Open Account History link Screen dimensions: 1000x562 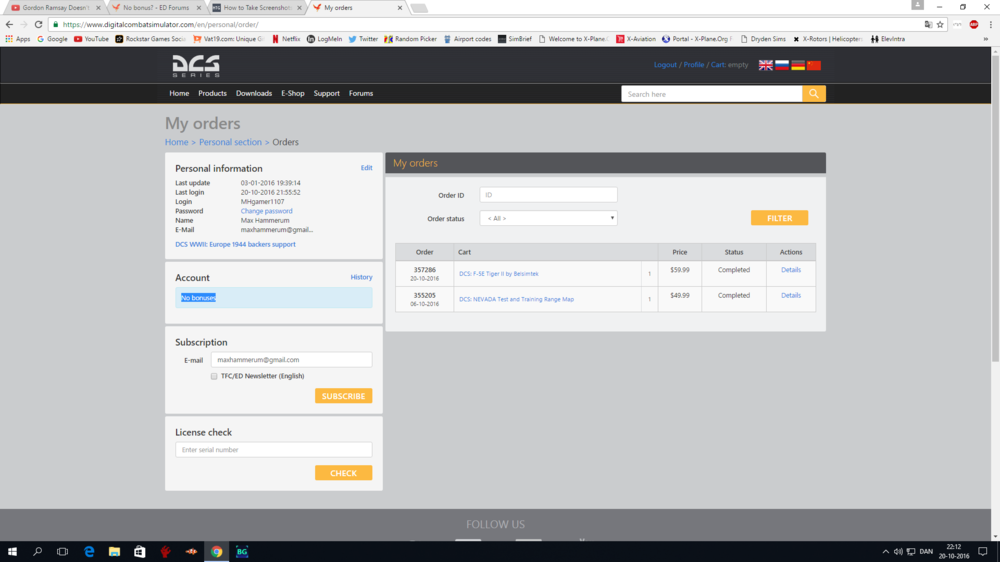click(362, 277)
